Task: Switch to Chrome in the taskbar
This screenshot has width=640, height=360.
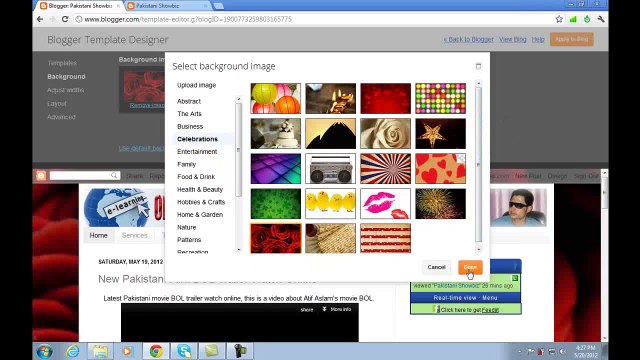Action: [x=156, y=351]
